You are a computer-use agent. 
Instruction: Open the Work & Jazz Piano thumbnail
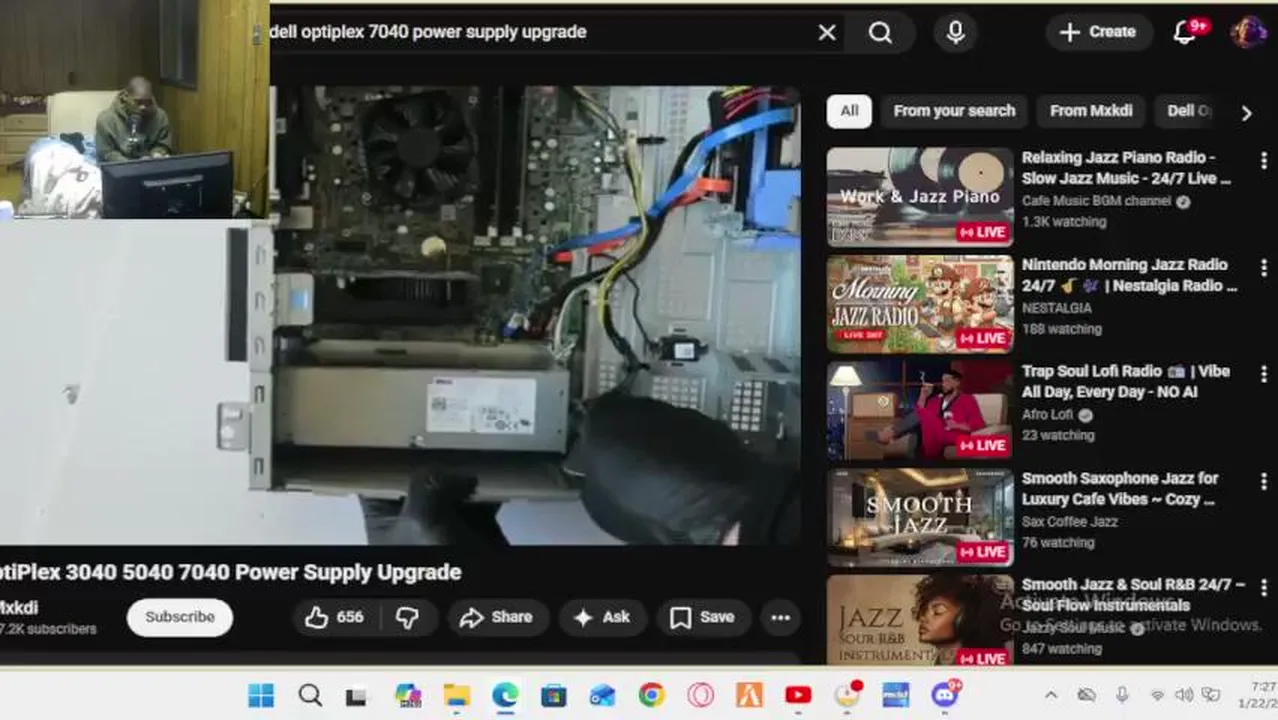pos(920,197)
